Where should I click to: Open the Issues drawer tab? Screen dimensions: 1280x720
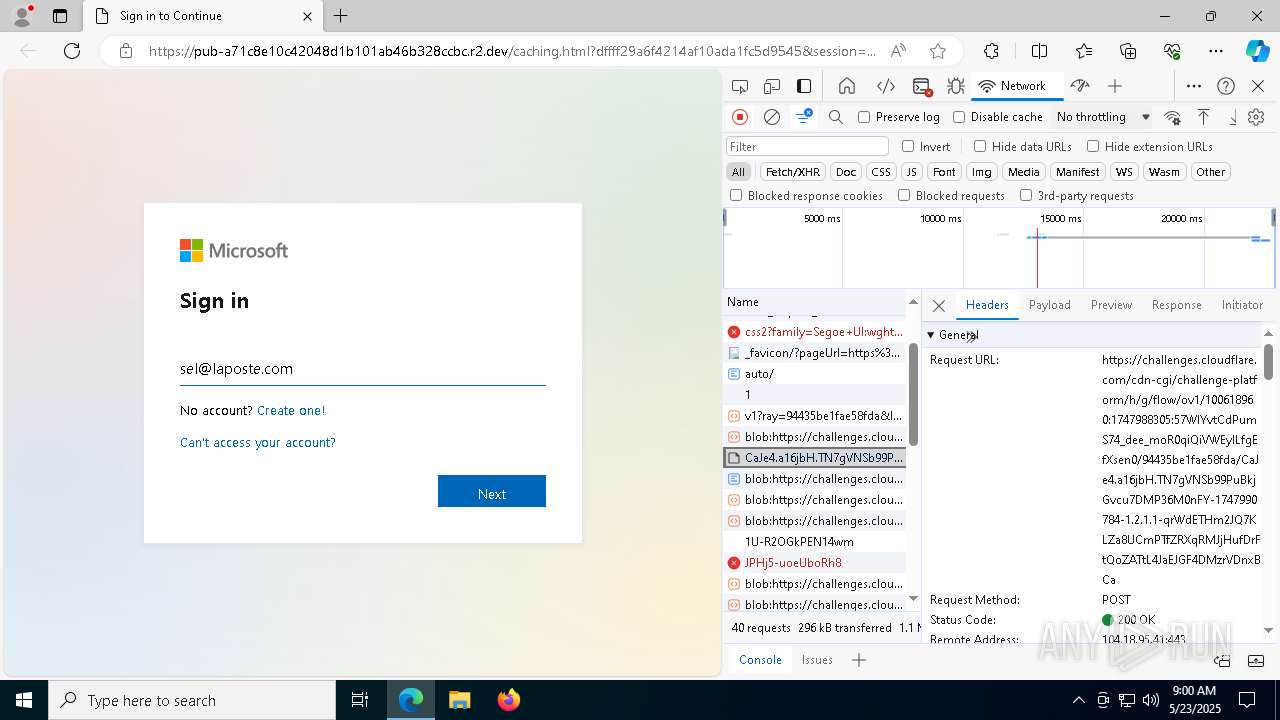pos(817,660)
